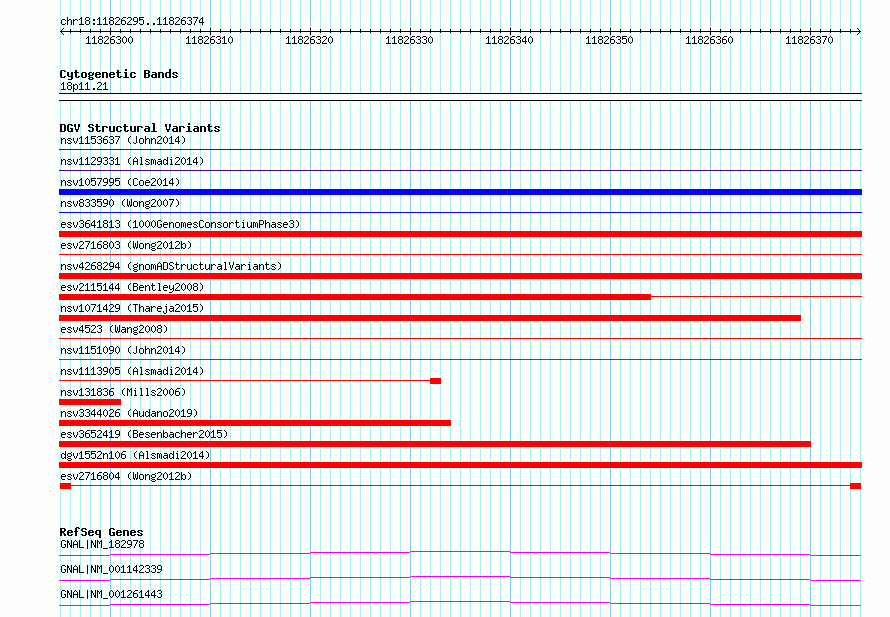Click the red nsv4268294 variant bar
This screenshot has height=617, width=890.
pos(460,276)
